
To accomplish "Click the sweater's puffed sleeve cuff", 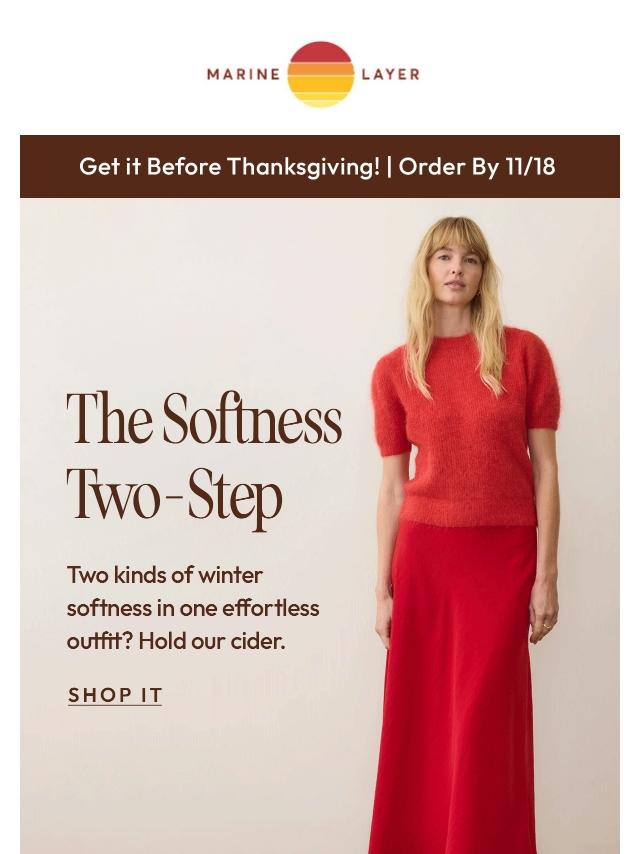I will 392,448.
